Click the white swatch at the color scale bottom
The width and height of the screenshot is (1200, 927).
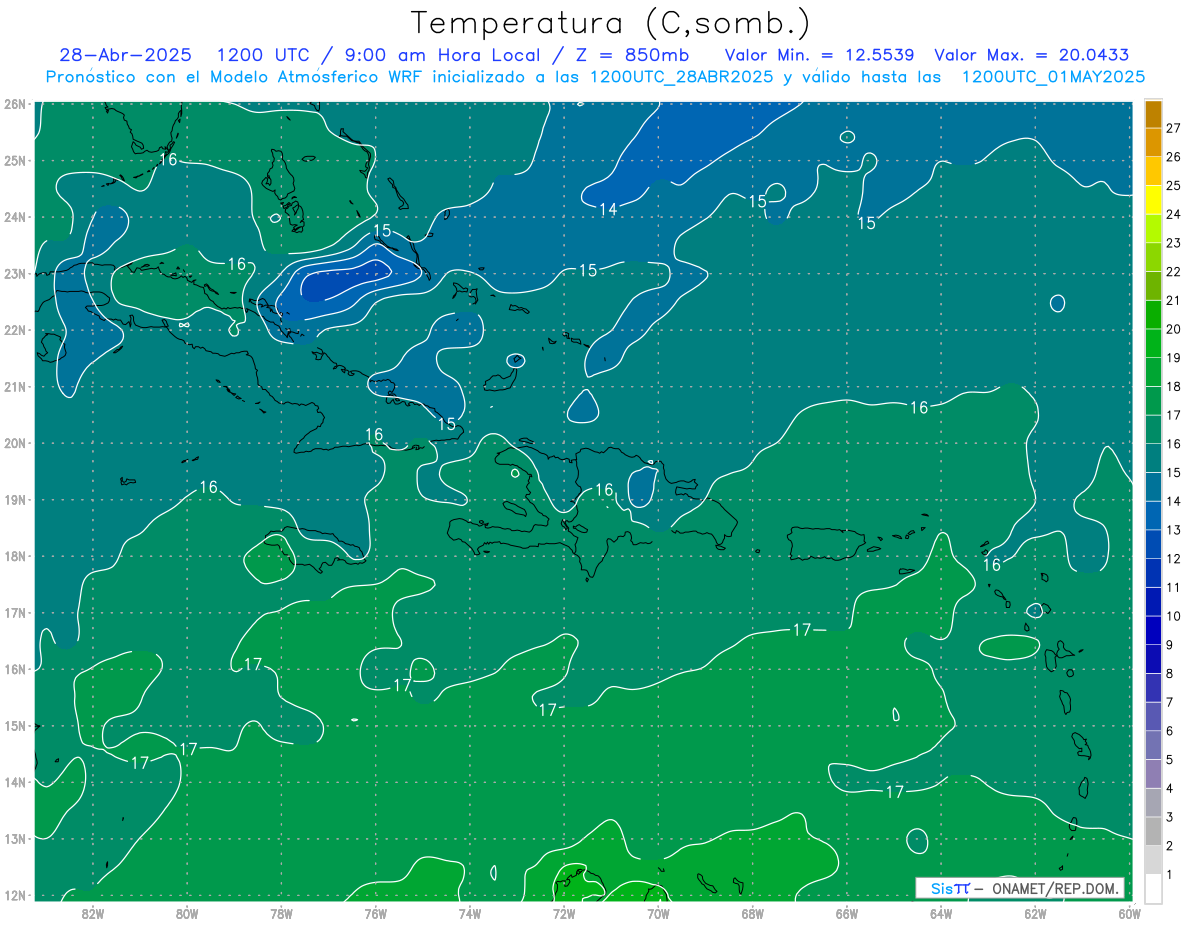coord(1153,888)
